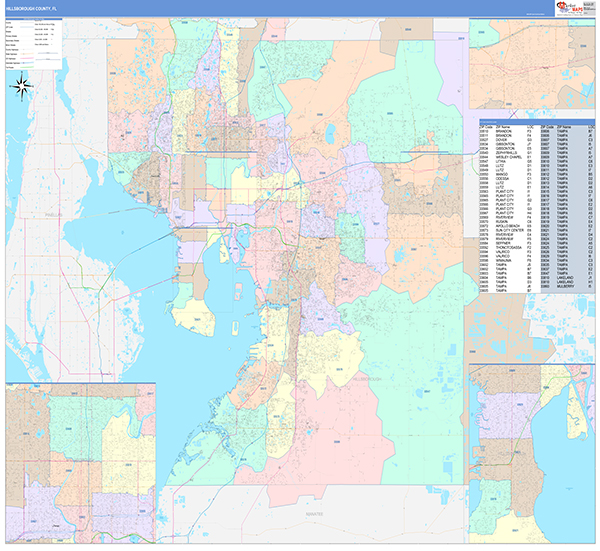This screenshot has width=600, height=551.
Task: Select the Apollo Beach index row
Action: tap(501, 225)
